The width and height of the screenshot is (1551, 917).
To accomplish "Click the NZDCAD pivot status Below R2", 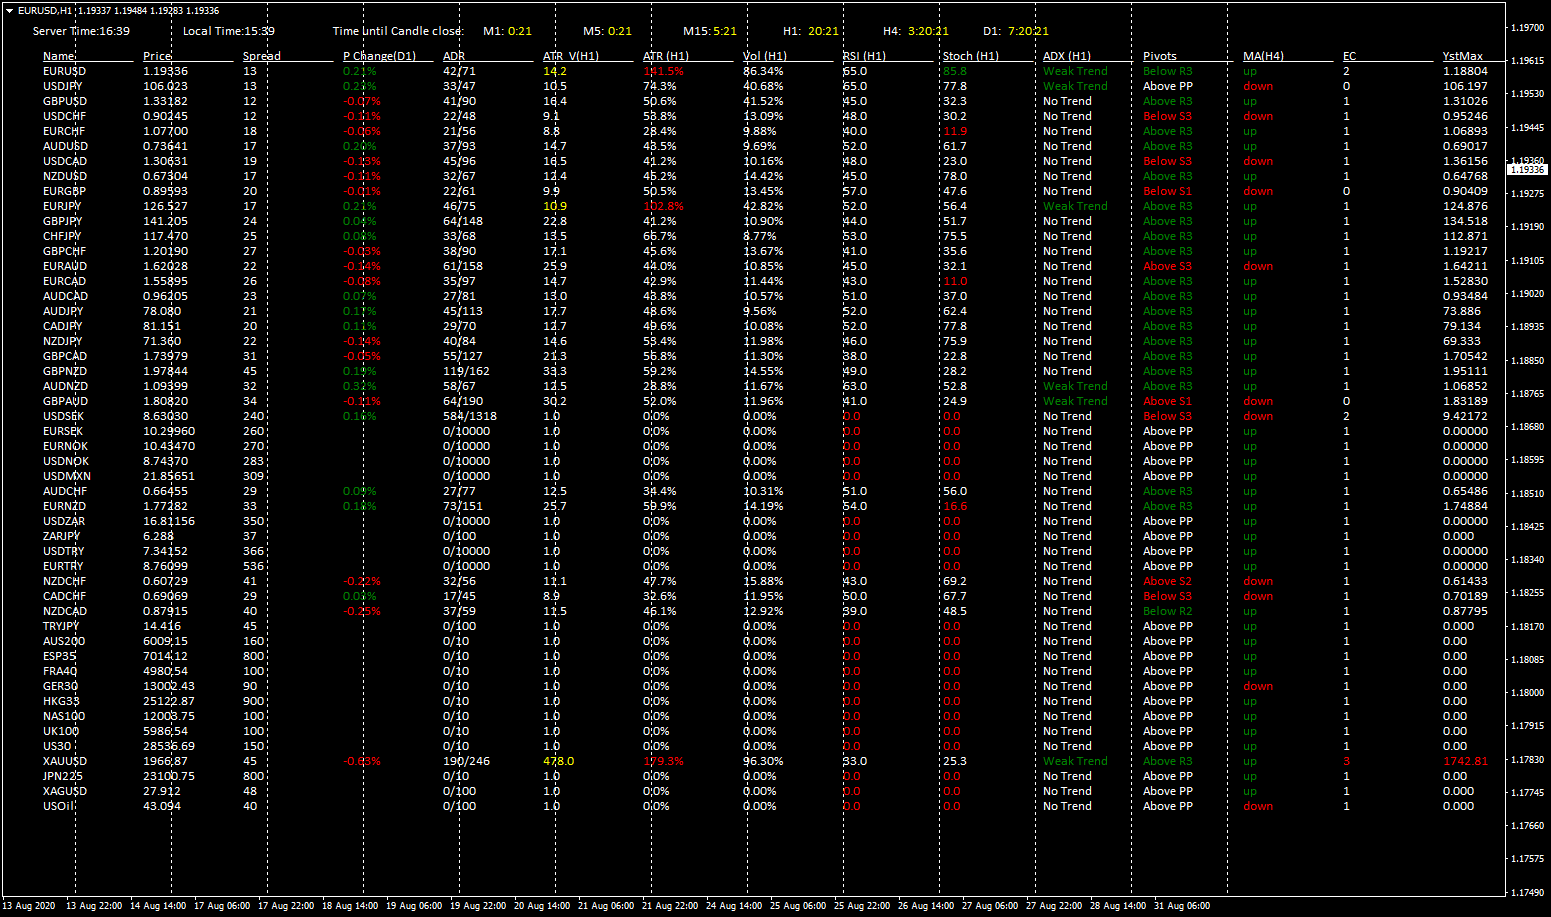I will [1167, 611].
